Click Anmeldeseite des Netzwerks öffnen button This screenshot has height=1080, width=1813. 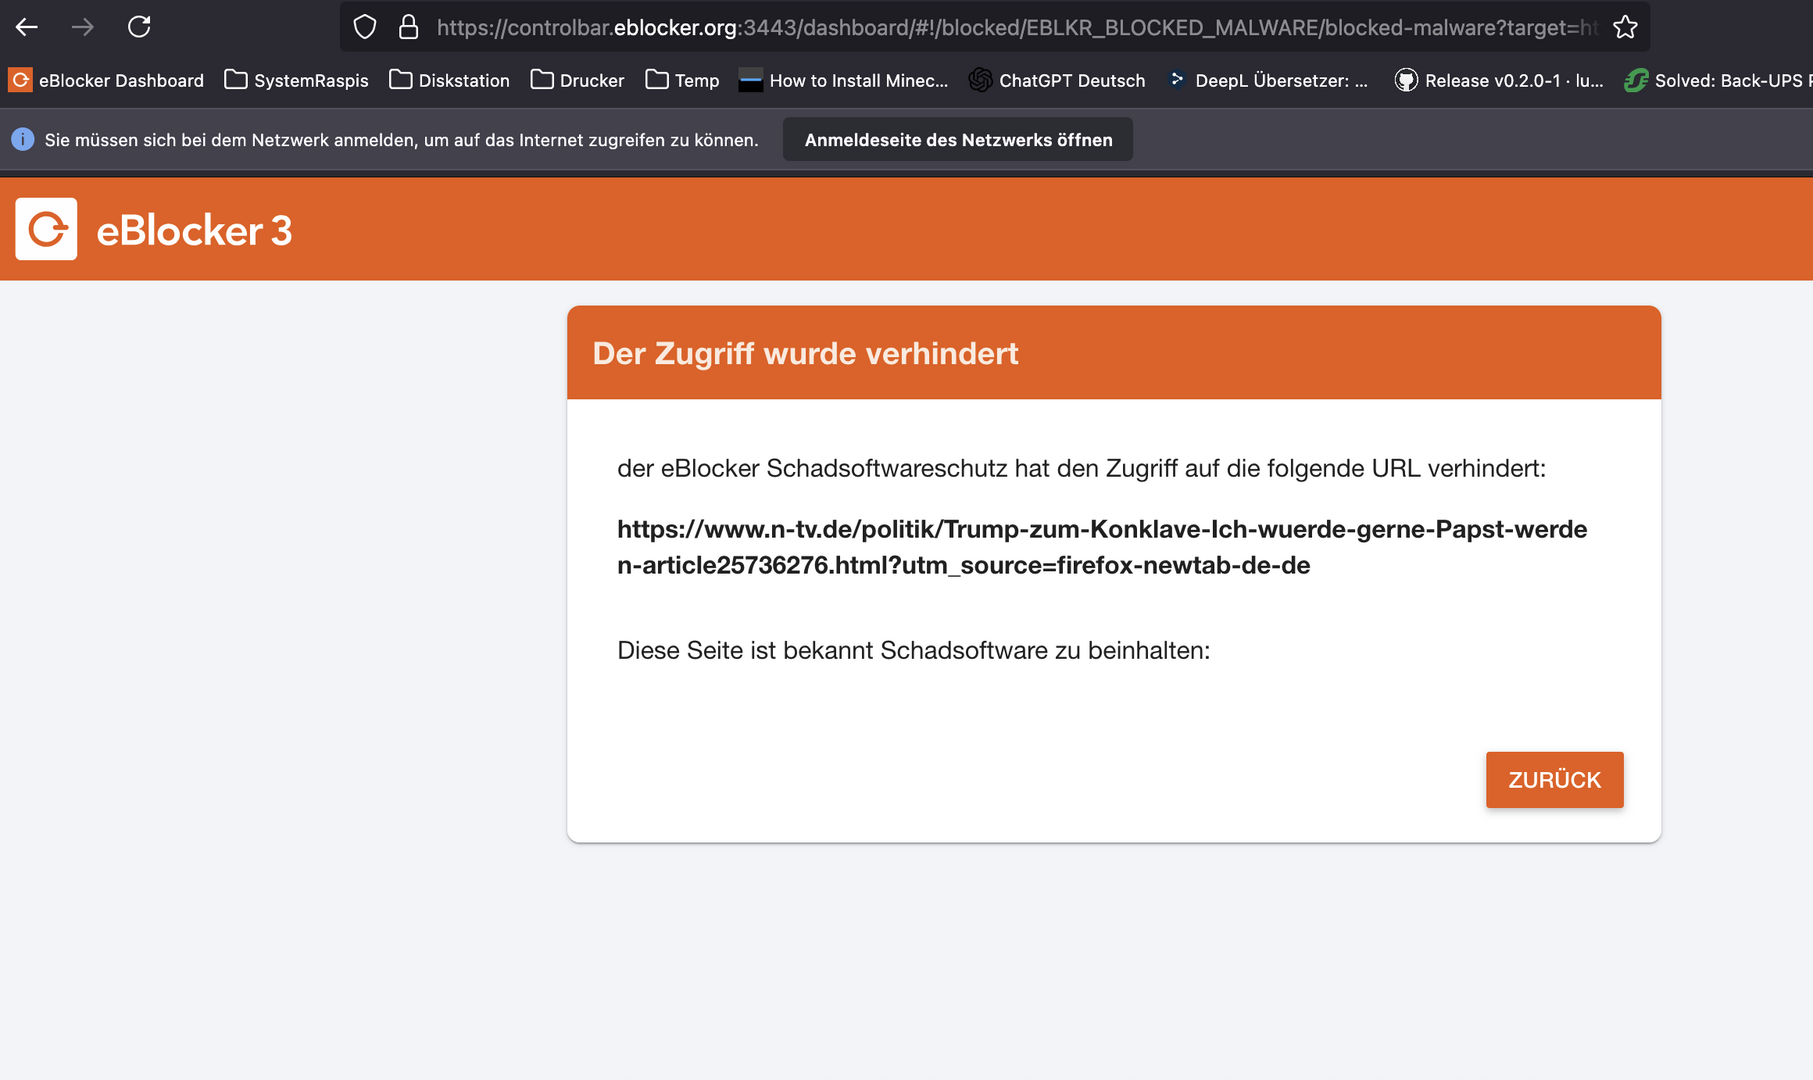(x=958, y=139)
